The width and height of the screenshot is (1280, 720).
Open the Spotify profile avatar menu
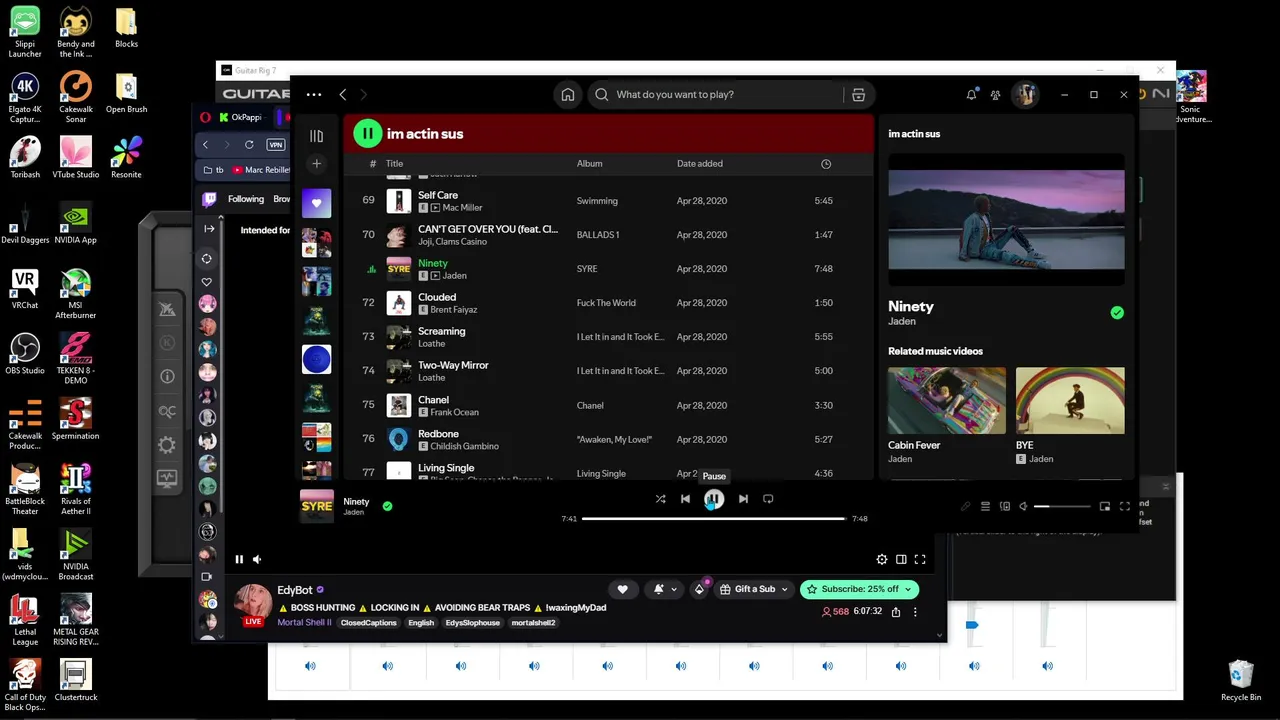(x=1025, y=95)
